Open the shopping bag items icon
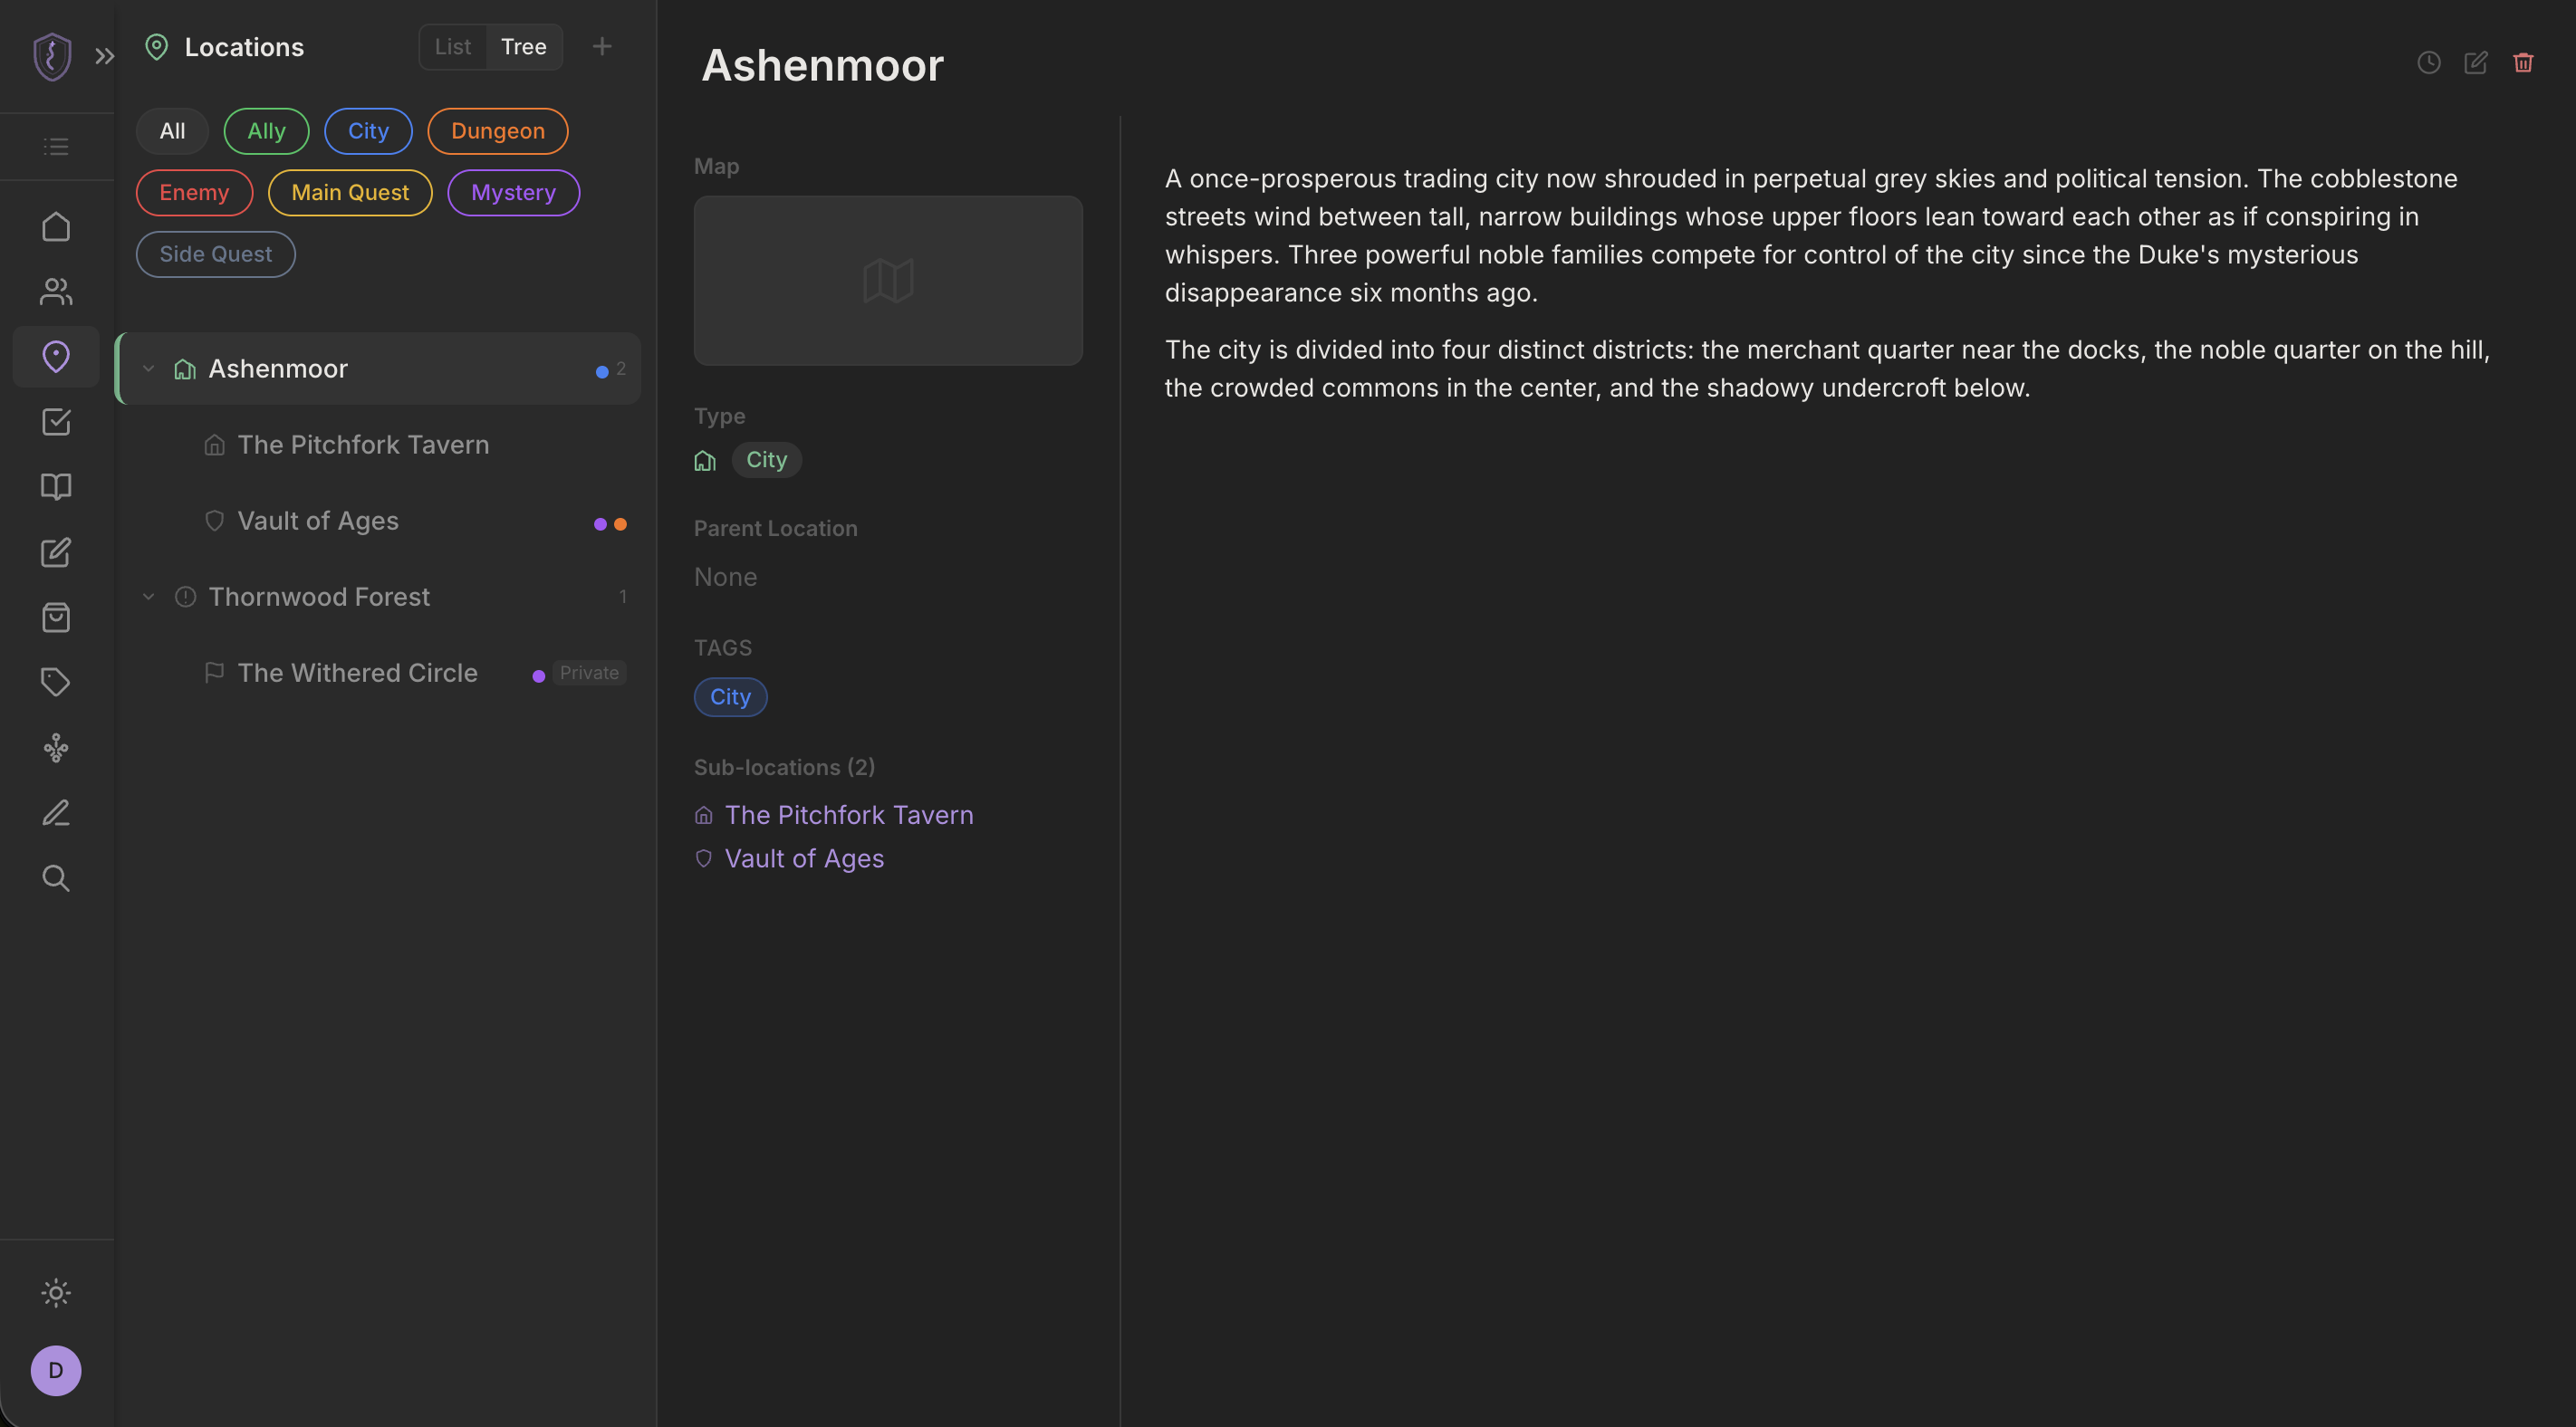Viewport: 2576px width, 1427px height. [56, 617]
